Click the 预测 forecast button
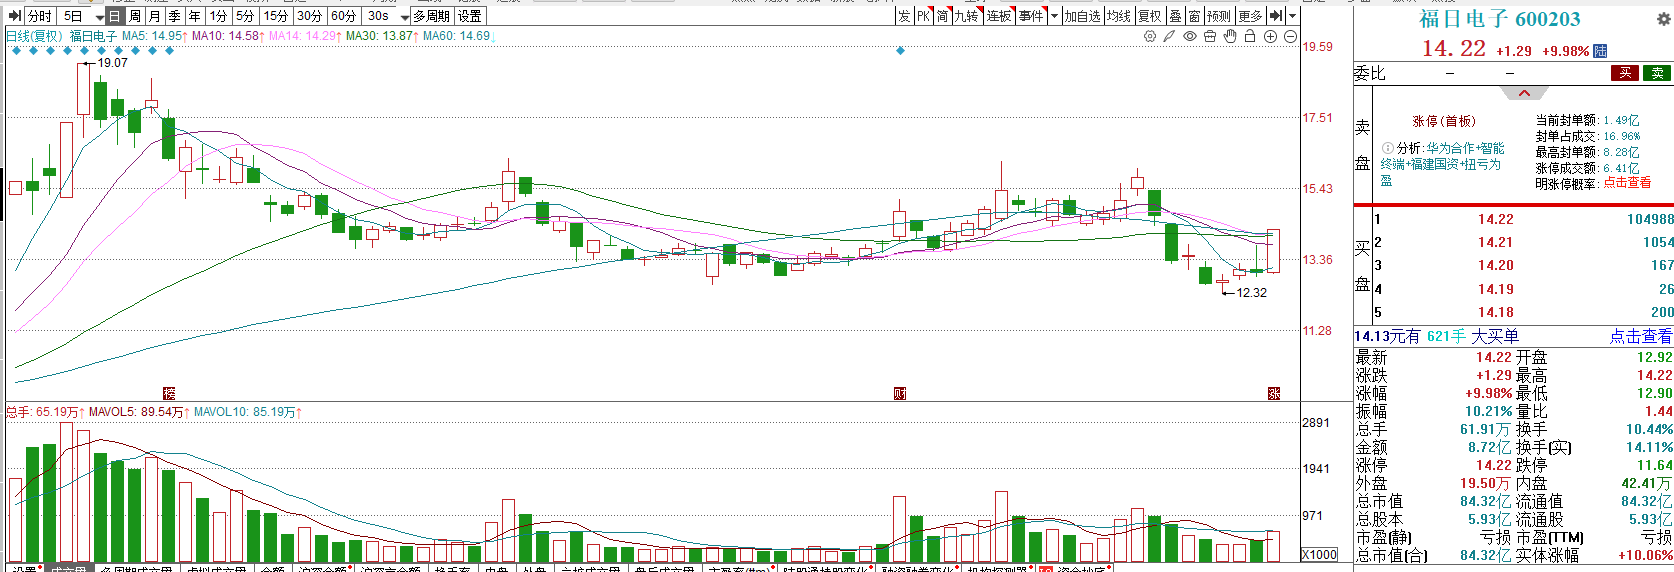Image resolution: width=1674 pixels, height=572 pixels. (1219, 16)
